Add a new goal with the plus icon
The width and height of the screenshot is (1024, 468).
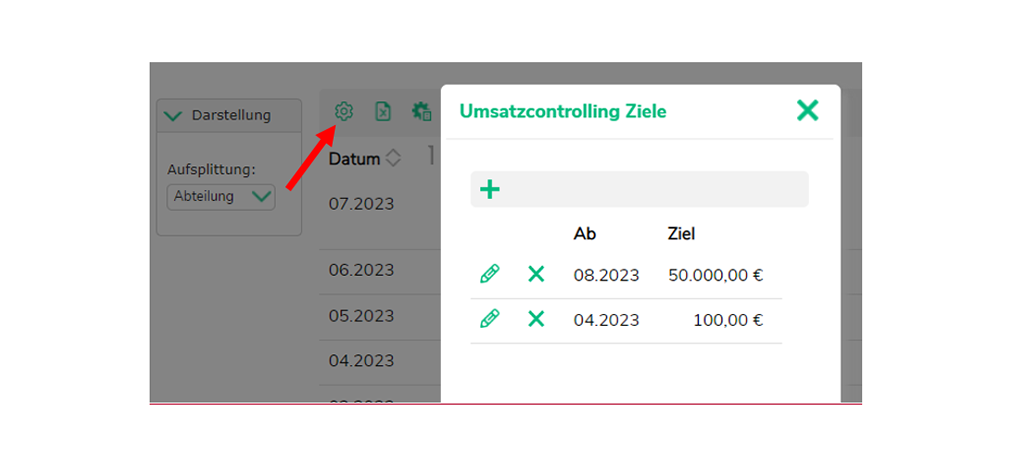pos(490,190)
